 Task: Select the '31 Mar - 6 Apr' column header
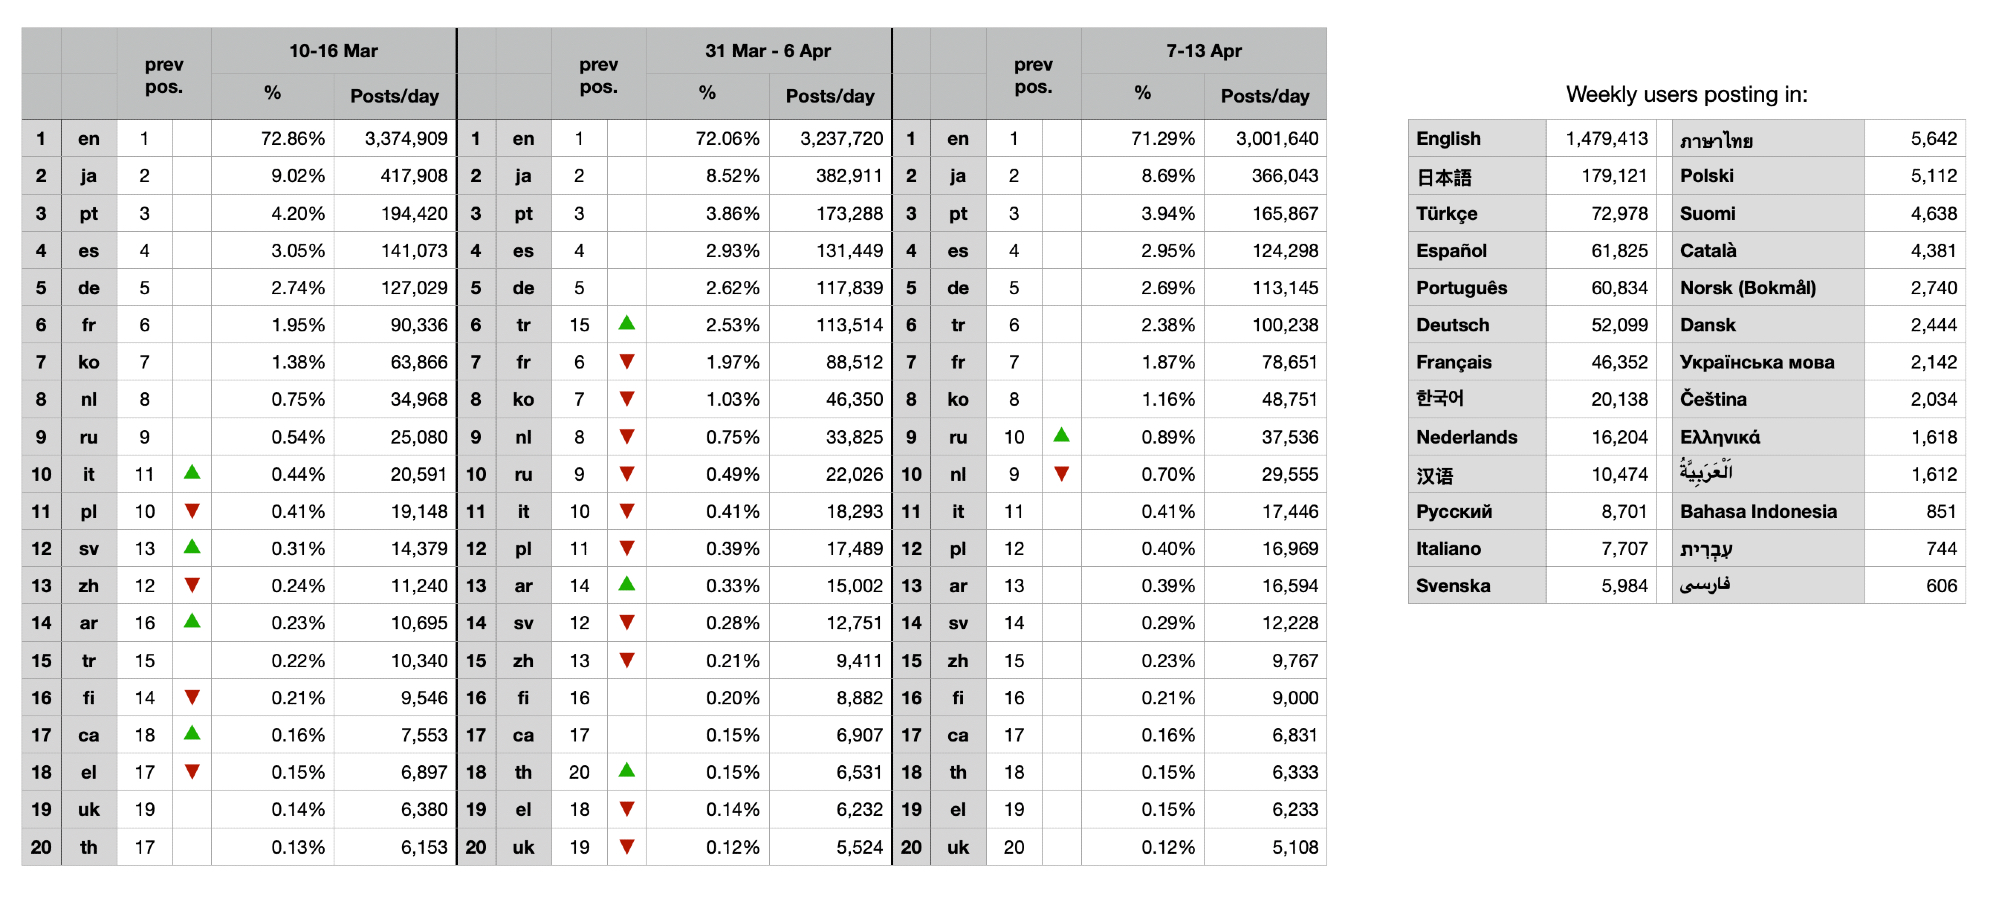(x=768, y=51)
